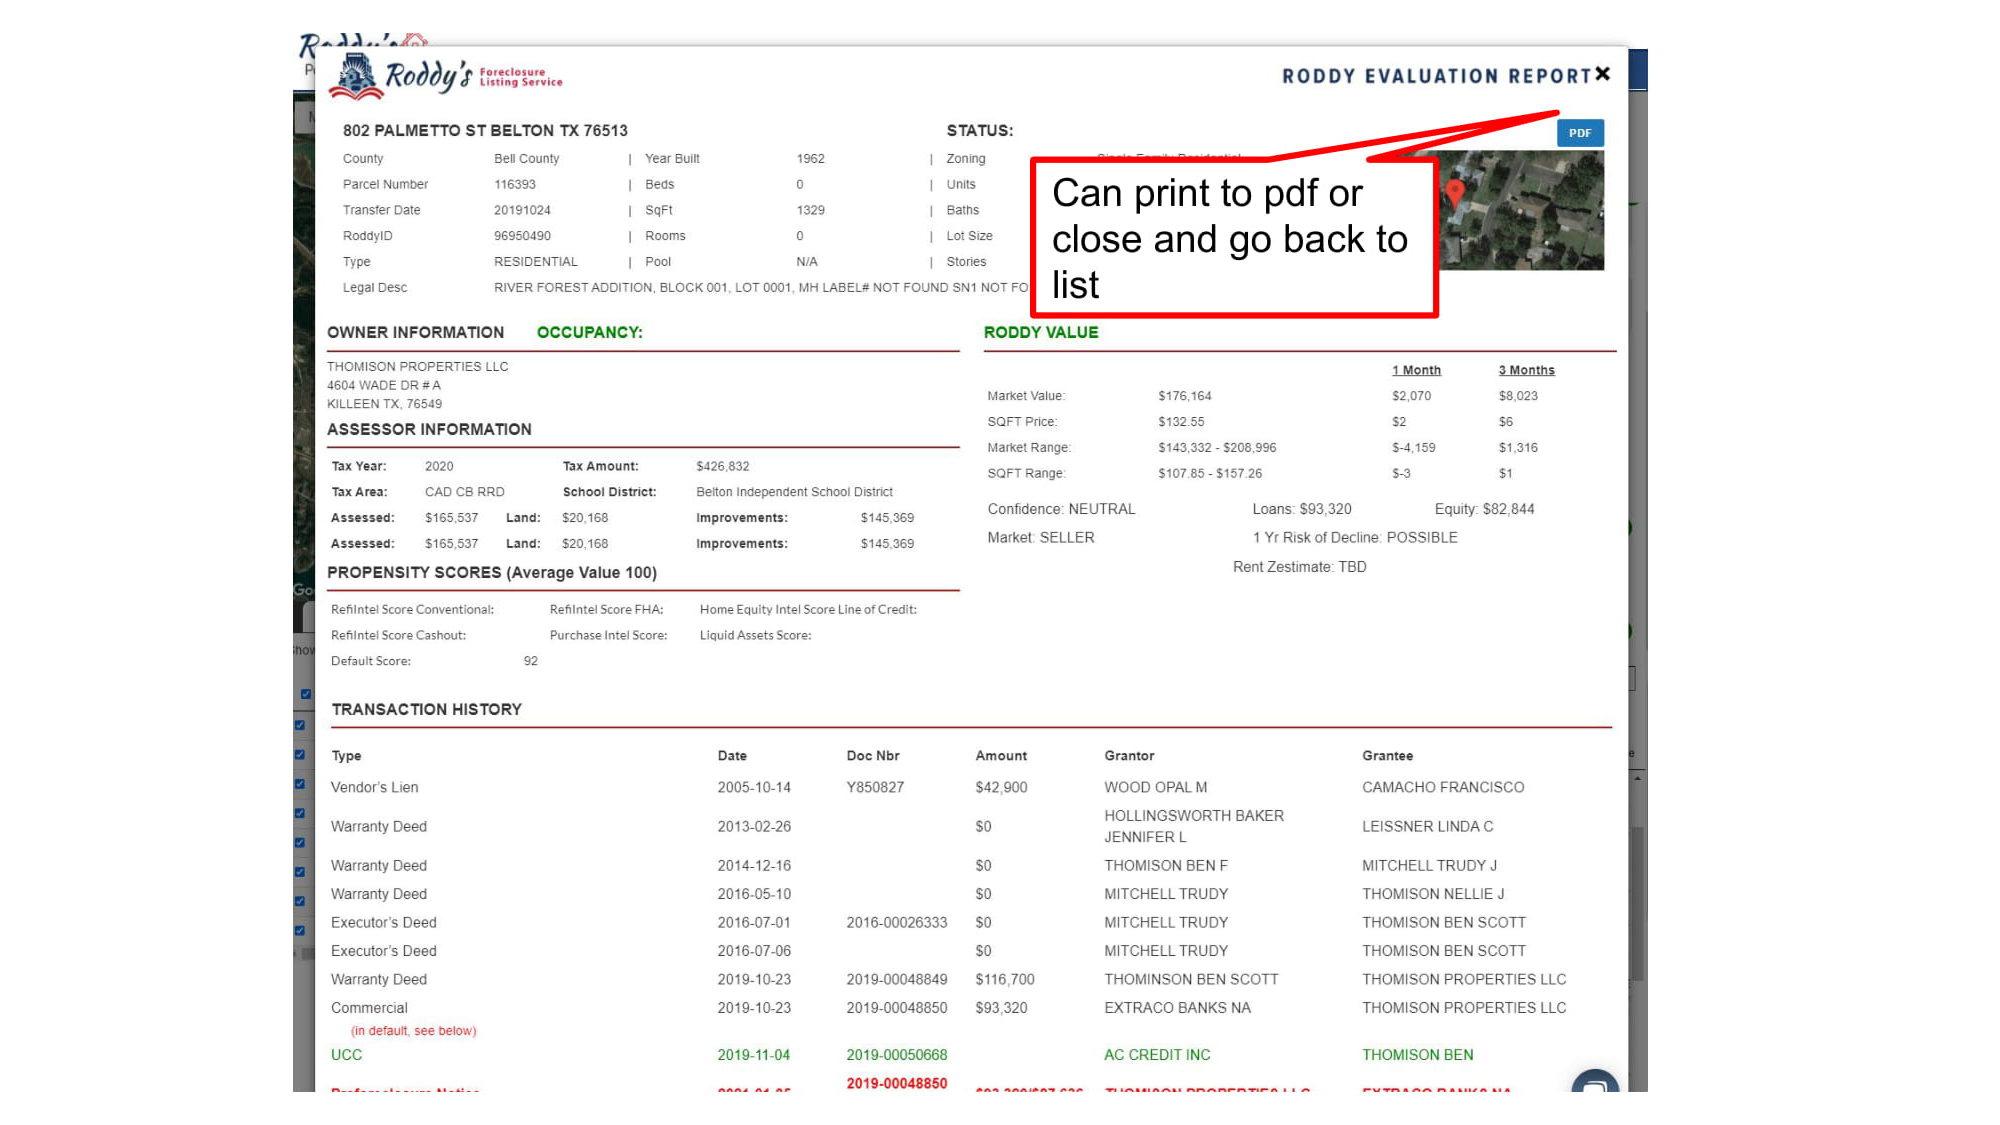Screen dimensions: 2000x1125
Task: Click the OWNER INFORMATION heading
Action: (415, 333)
